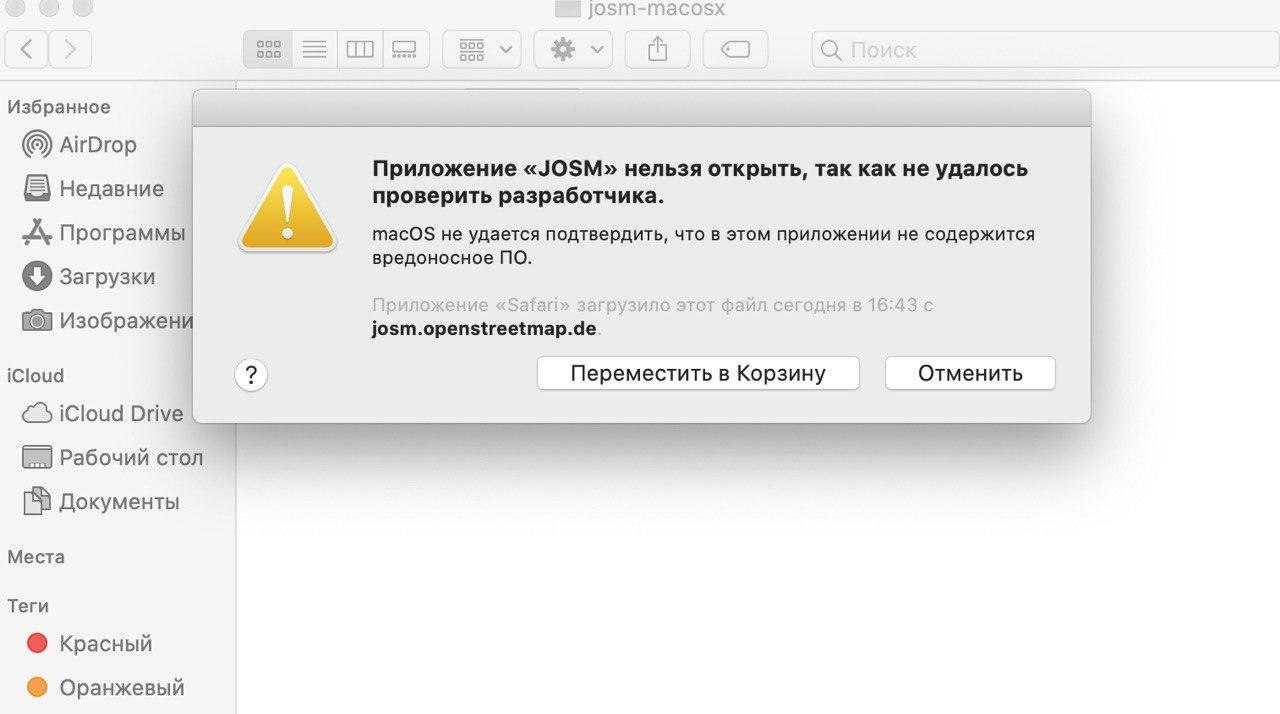The image size is (1280, 714).
Task: Click the folder icon in title bar
Action: (x=568, y=8)
